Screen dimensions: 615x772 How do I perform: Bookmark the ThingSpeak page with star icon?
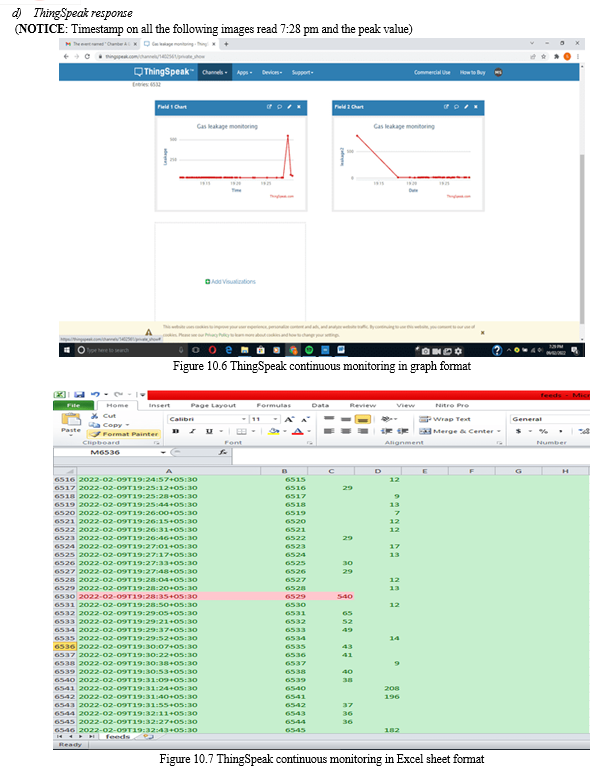(544, 57)
